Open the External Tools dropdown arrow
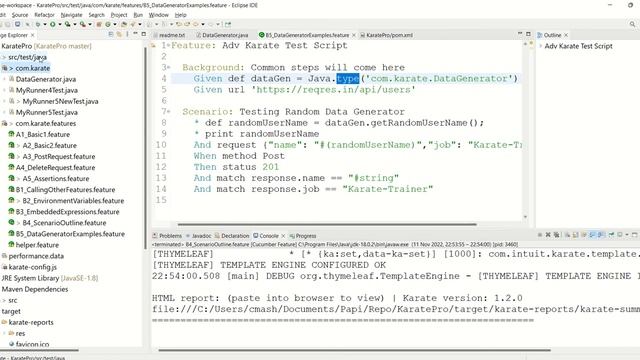 (x=90, y=24)
